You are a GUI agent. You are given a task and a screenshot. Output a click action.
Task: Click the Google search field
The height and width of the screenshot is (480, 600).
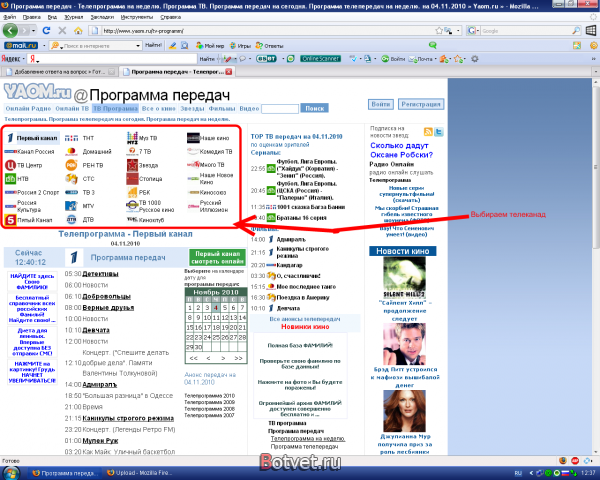[530, 31]
